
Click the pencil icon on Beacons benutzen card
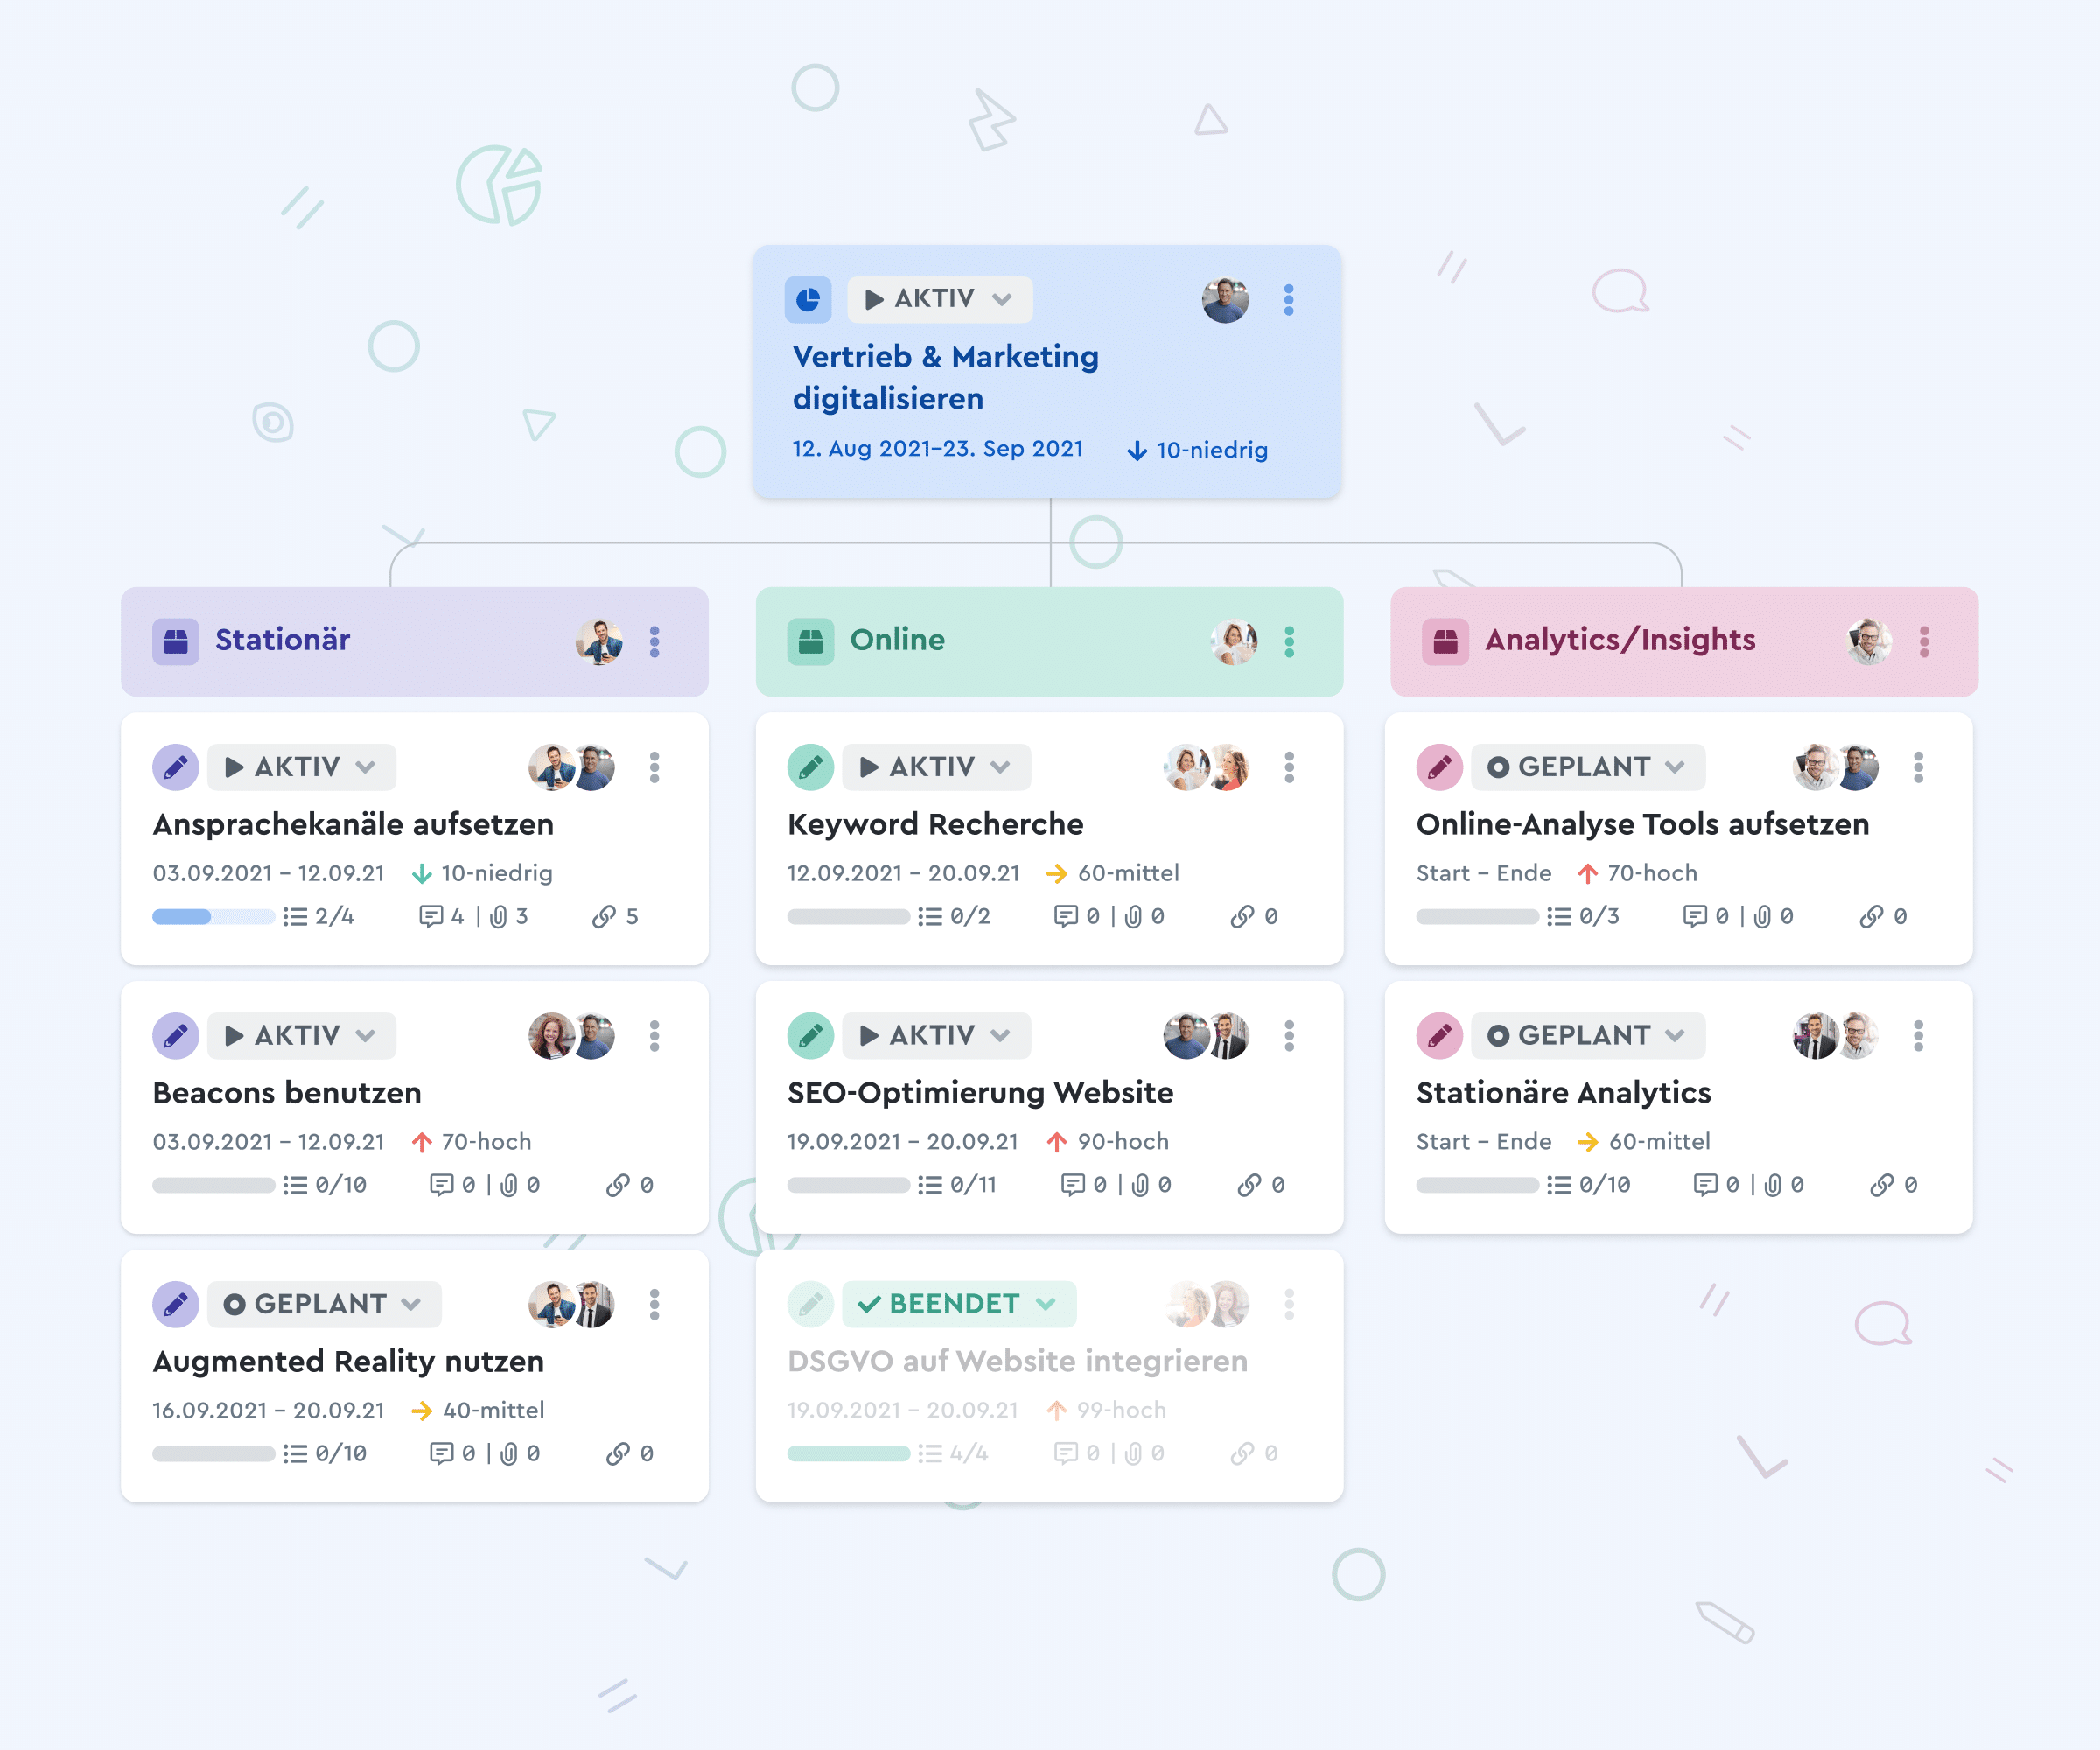pos(175,1035)
